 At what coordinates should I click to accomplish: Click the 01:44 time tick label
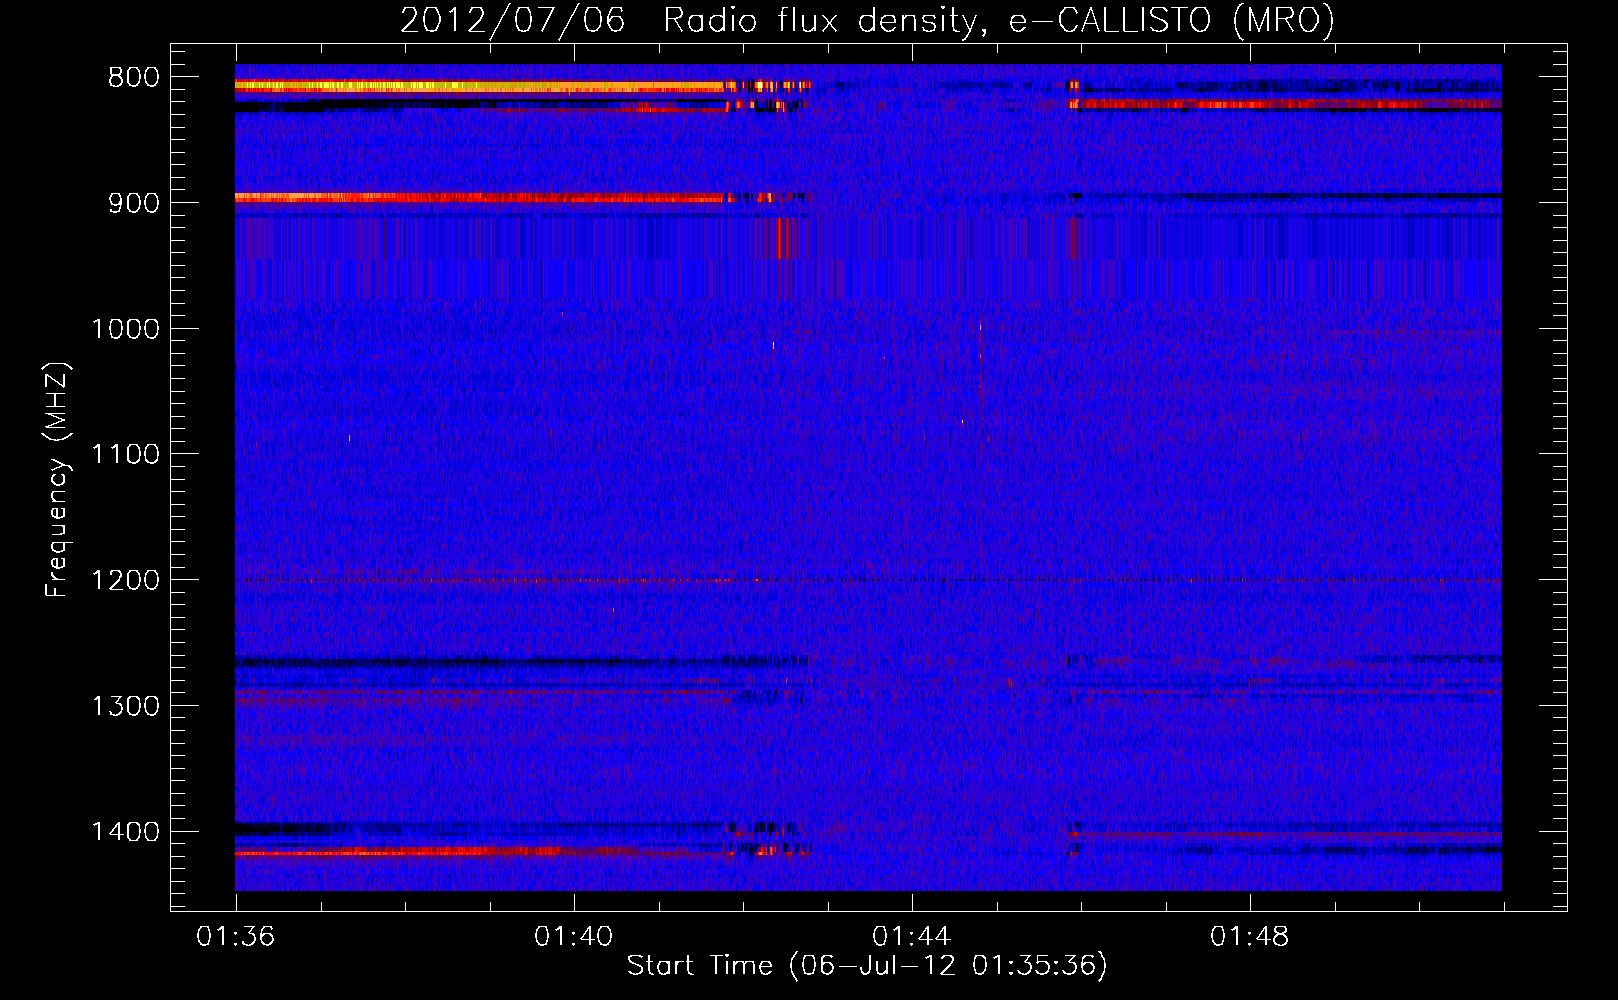912,937
